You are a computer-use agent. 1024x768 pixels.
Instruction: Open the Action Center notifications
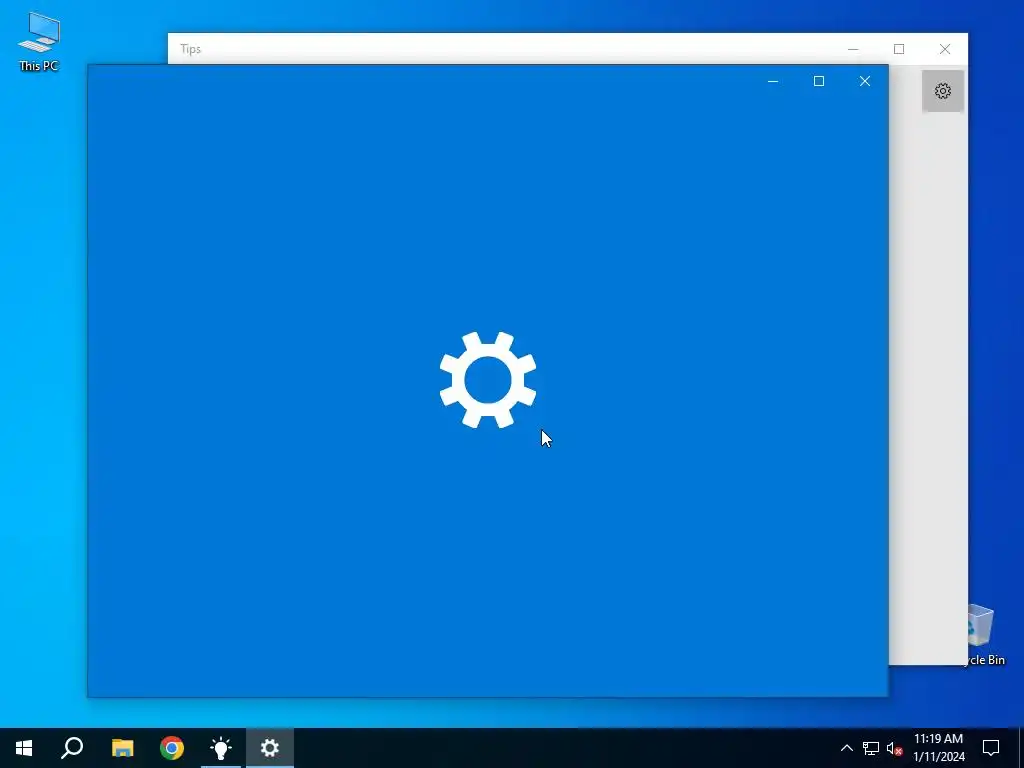[991, 748]
